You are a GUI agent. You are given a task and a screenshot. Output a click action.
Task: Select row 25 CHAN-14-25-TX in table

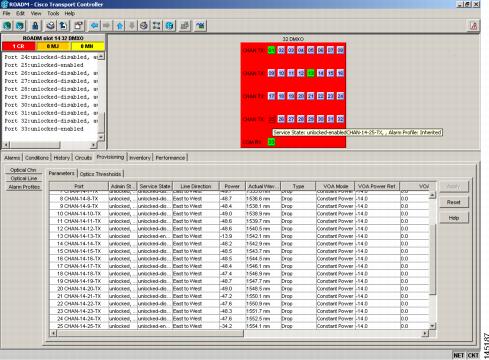pos(239,326)
